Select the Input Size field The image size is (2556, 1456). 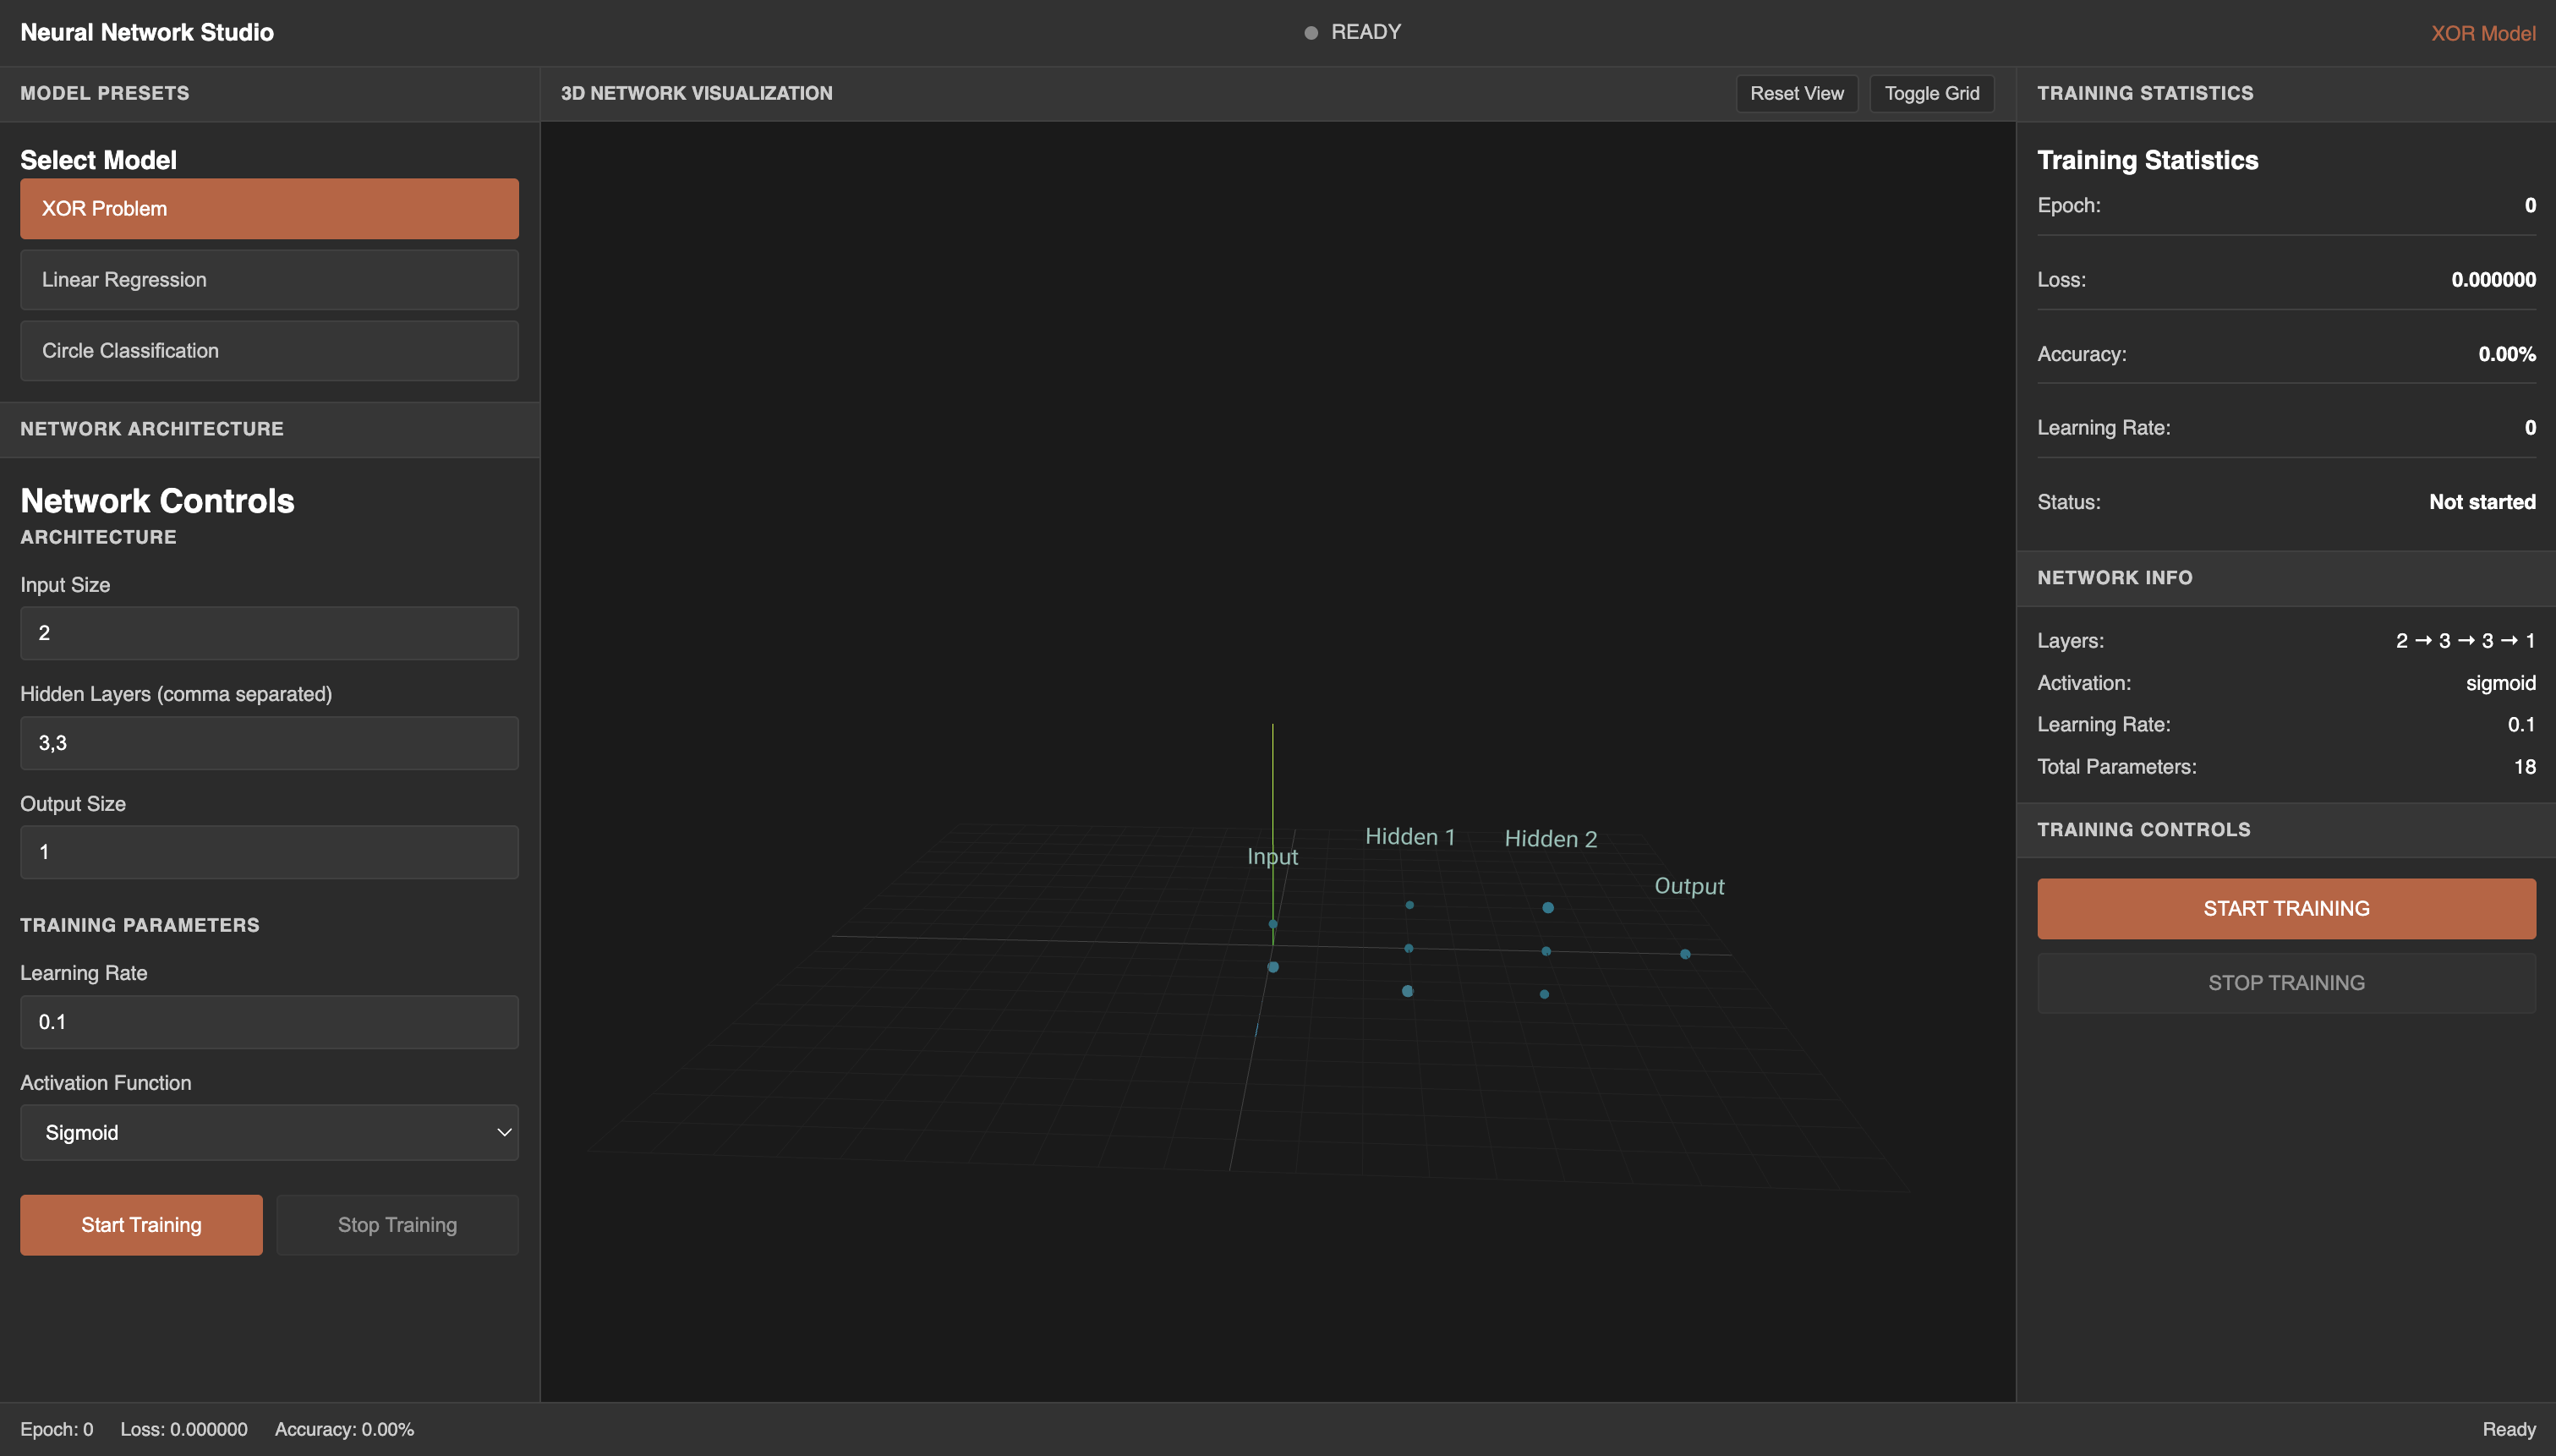click(268, 632)
